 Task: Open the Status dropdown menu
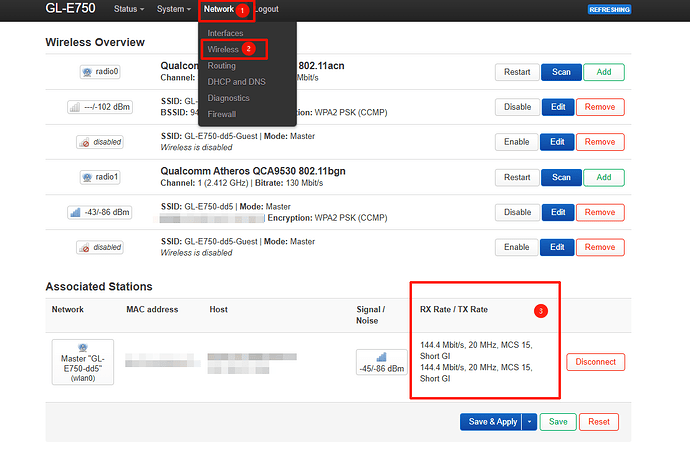(127, 9)
